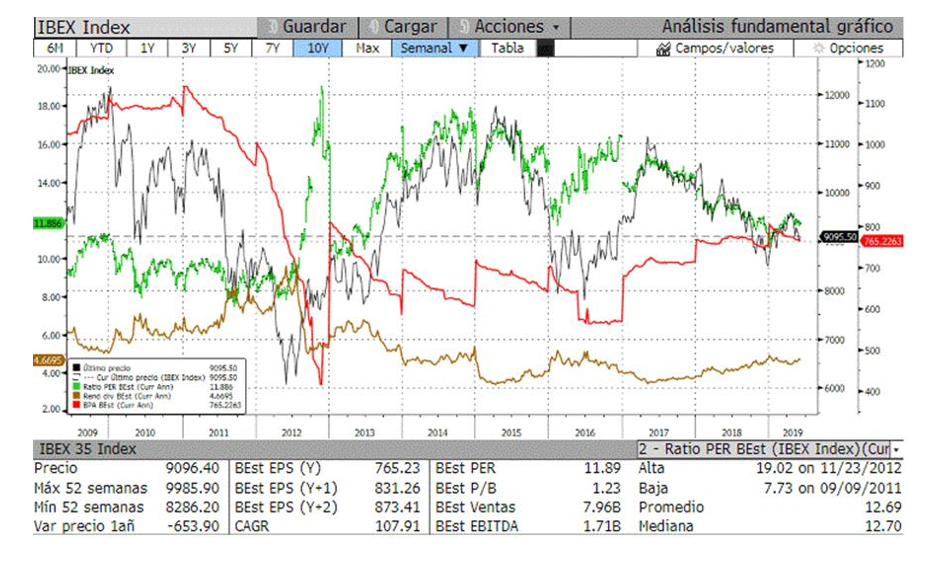Click the green Ratio PER BEst legend swatch
Screen dimensions: 941x565
point(76,387)
